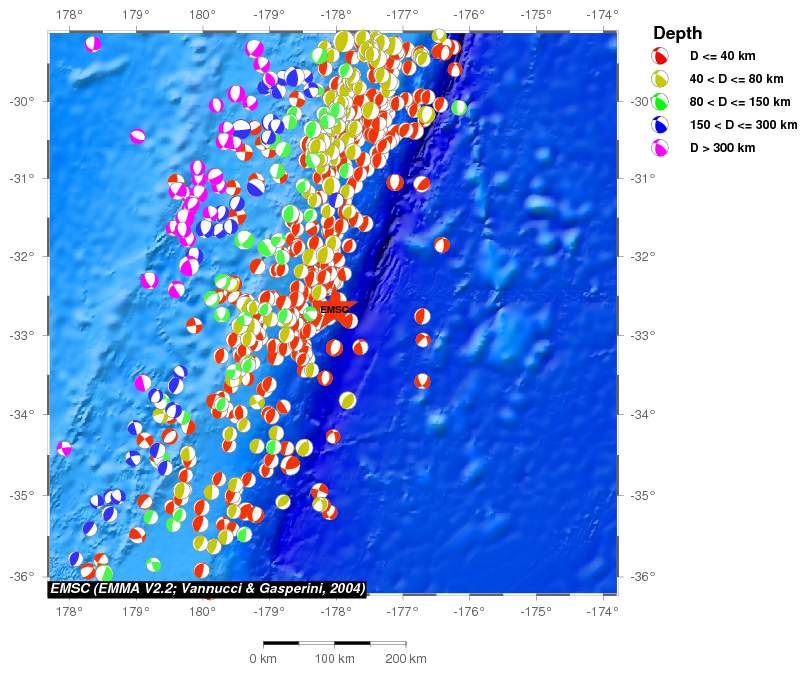Click the "Depth" legend title

click(x=677, y=33)
